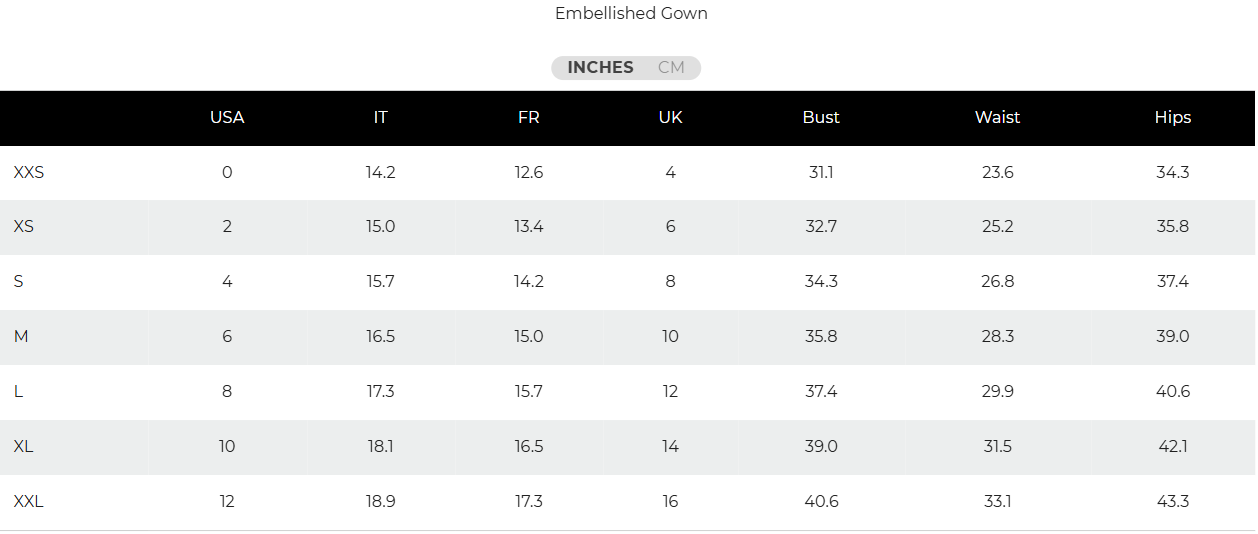Screen dimensions: 1258x534
Task: Choose the M size label
Action: click(x=21, y=336)
